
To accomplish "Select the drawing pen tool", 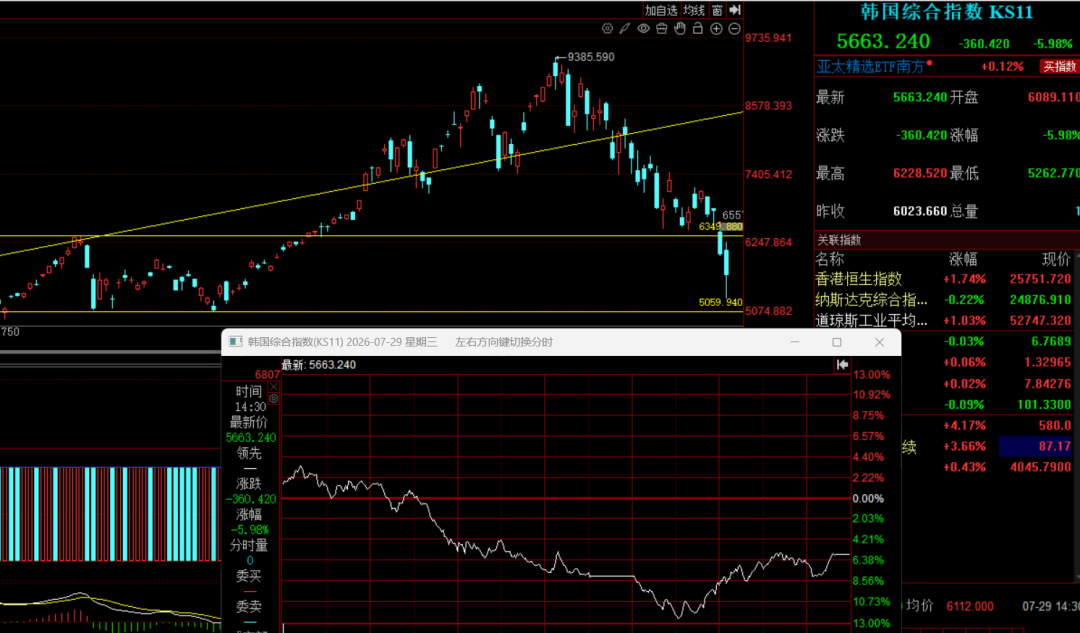I will 625,28.
